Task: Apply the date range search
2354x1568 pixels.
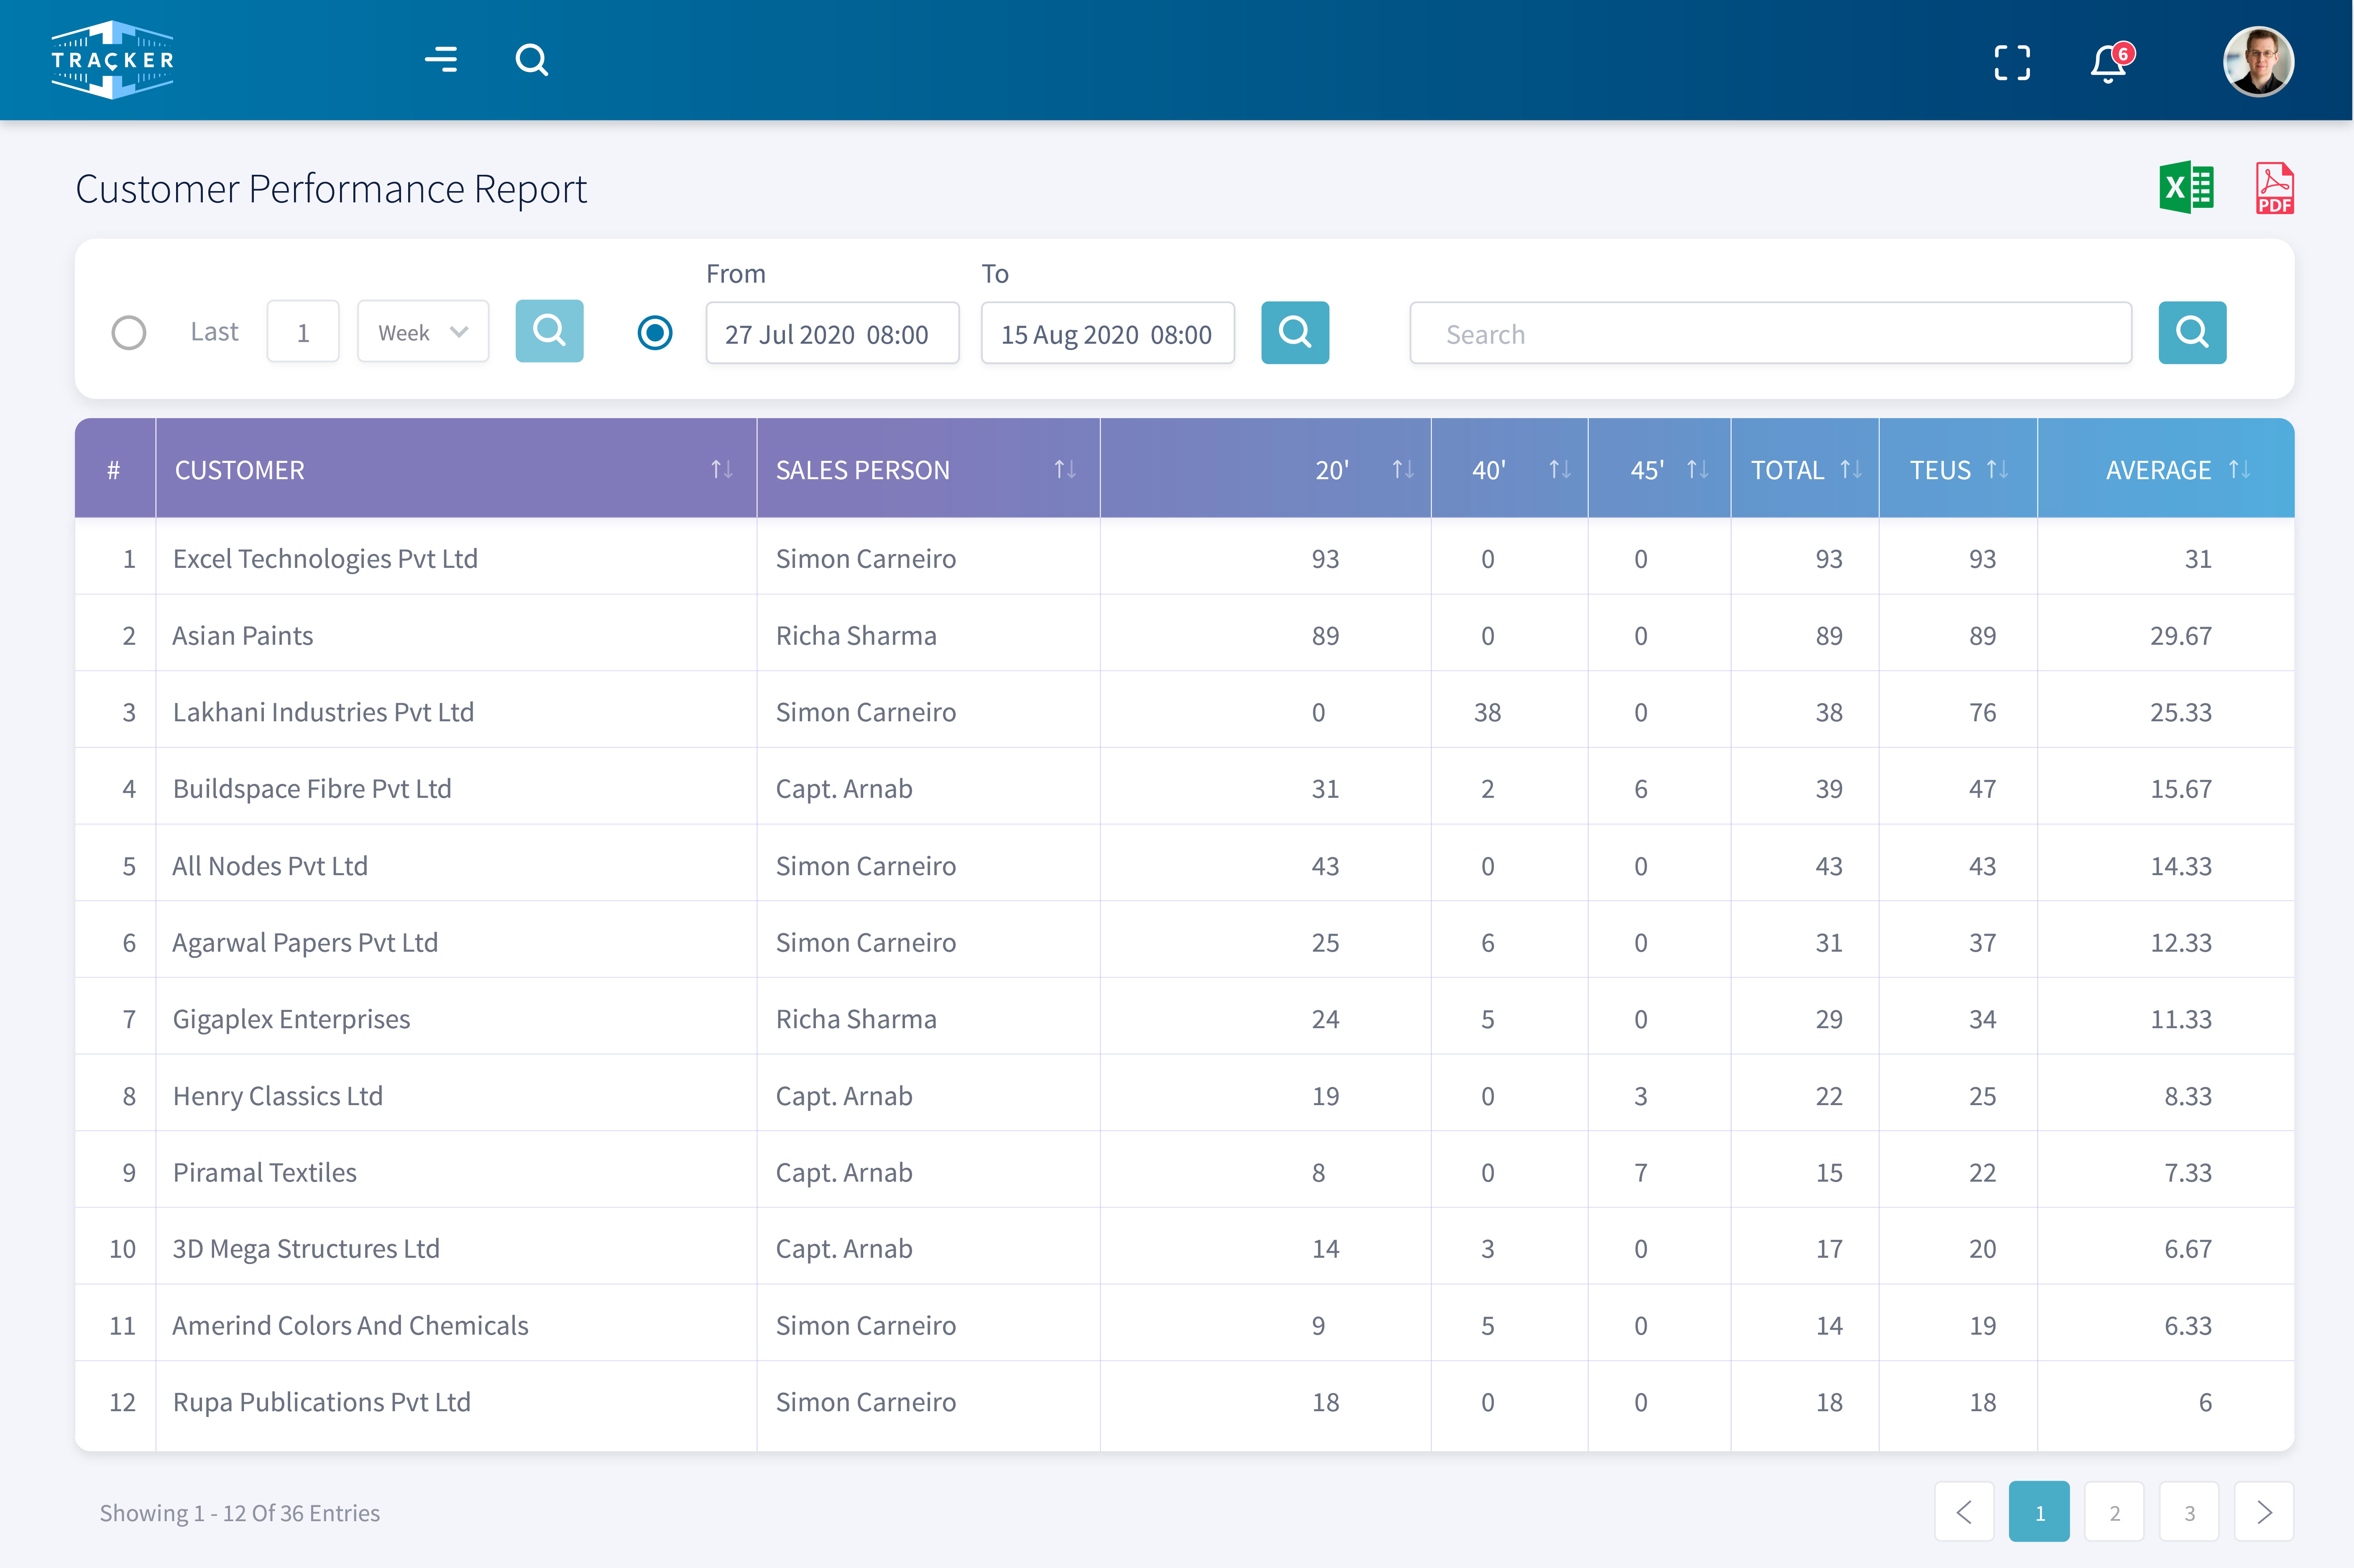Action: (1295, 333)
